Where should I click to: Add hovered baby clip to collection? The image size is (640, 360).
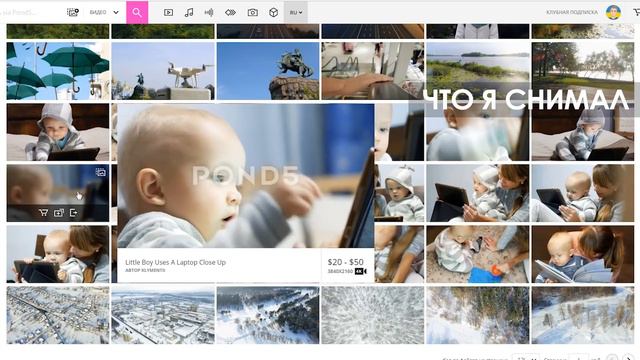tap(59, 213)
